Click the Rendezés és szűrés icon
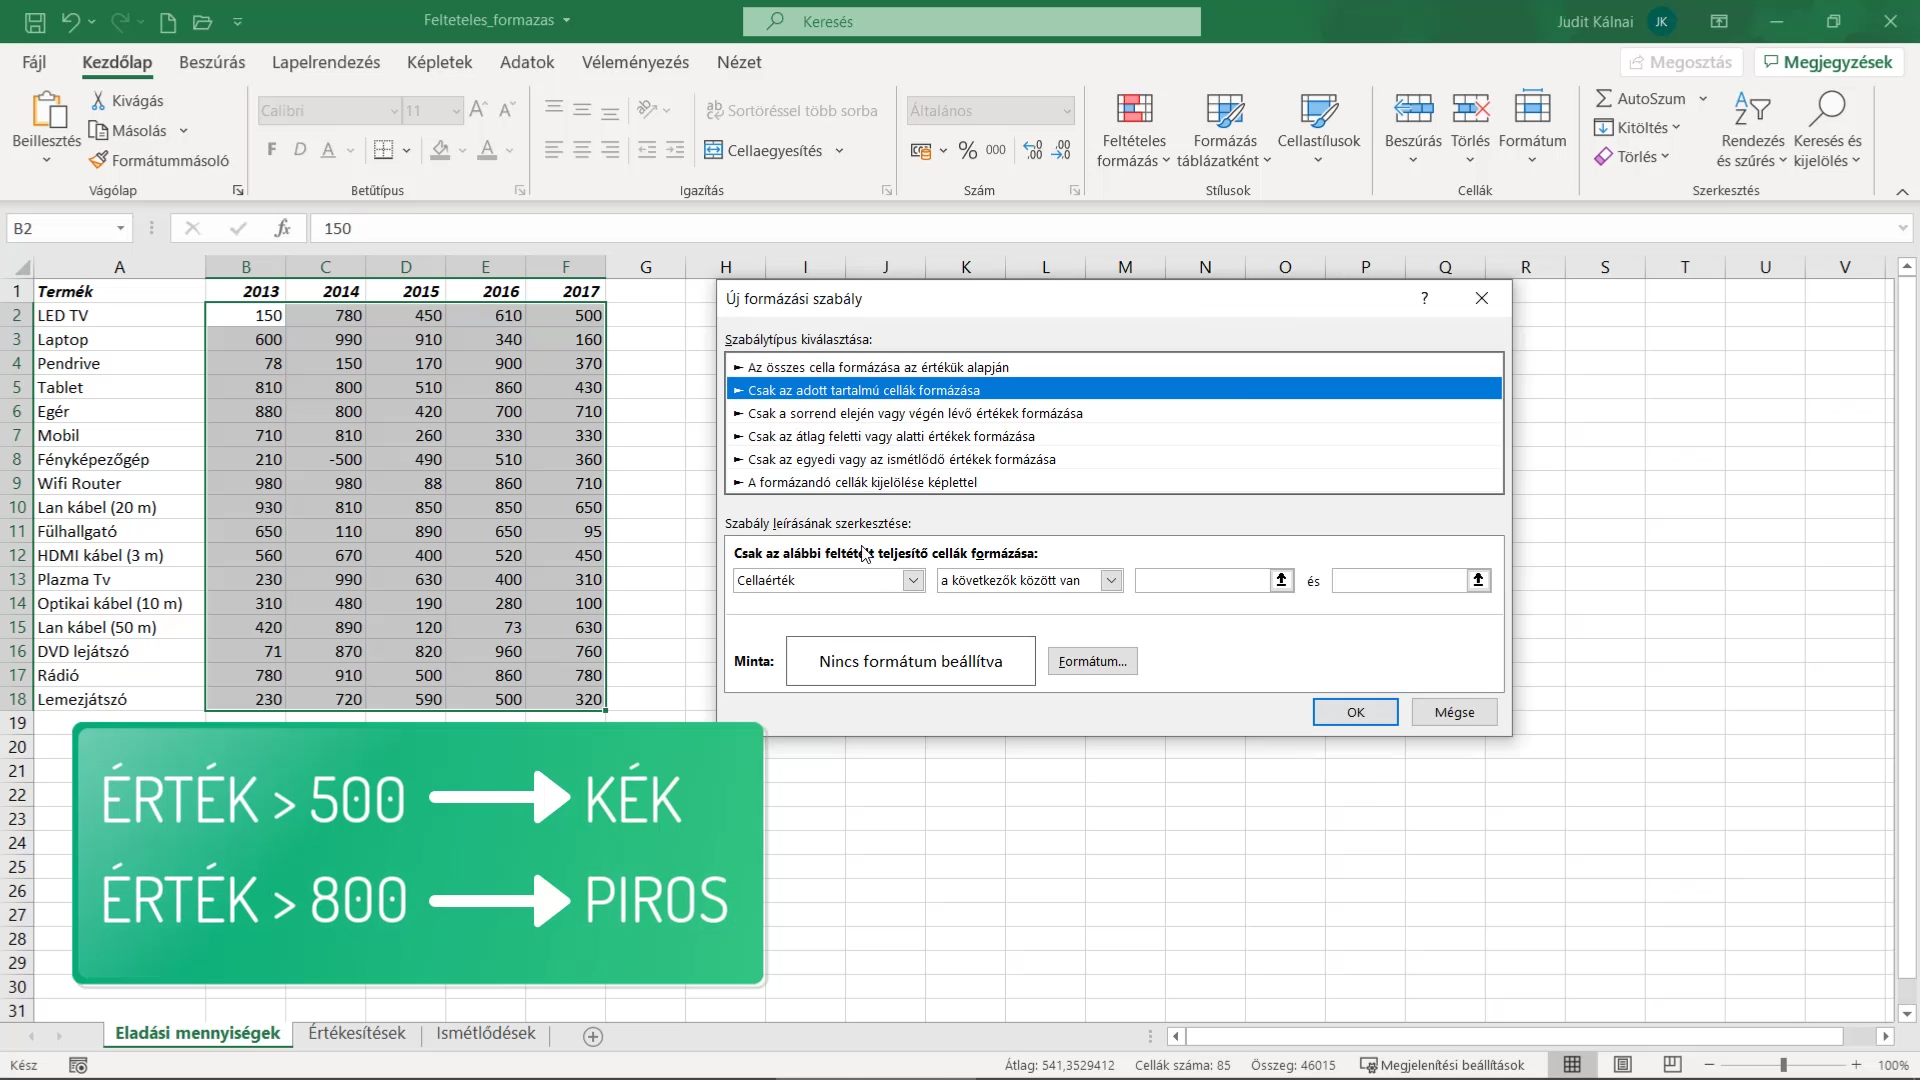The height and width of the screenshot is (1080, 1920). pos(1752,108)
